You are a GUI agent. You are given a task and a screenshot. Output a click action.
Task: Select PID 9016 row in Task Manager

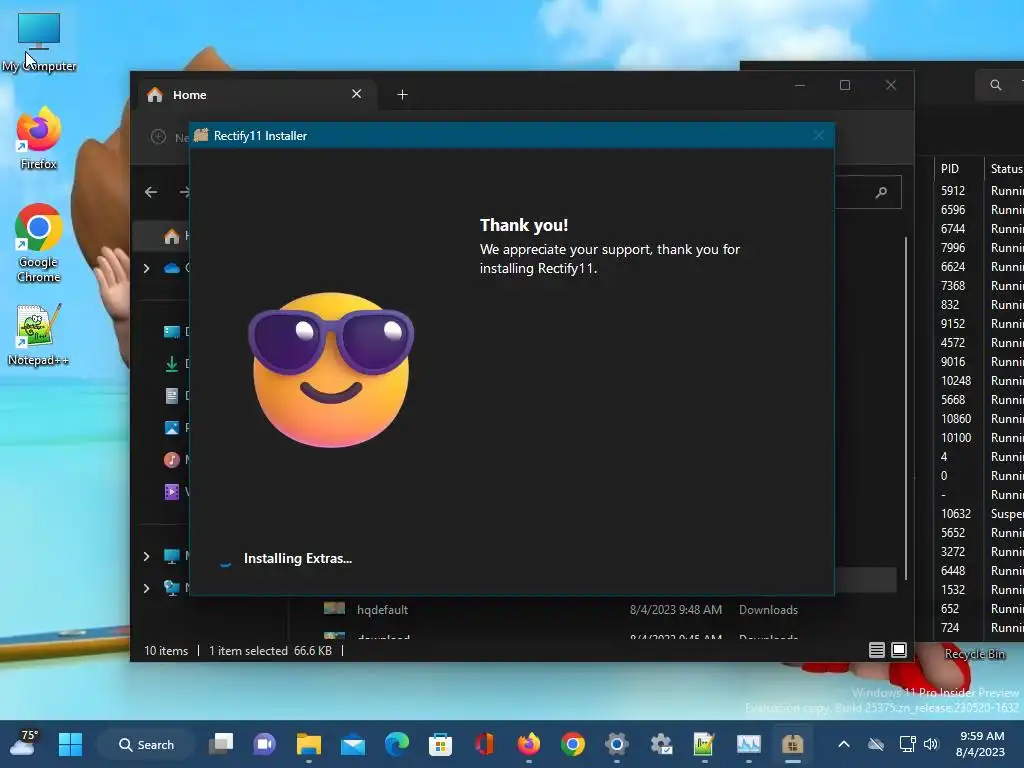tap(980, 362)
